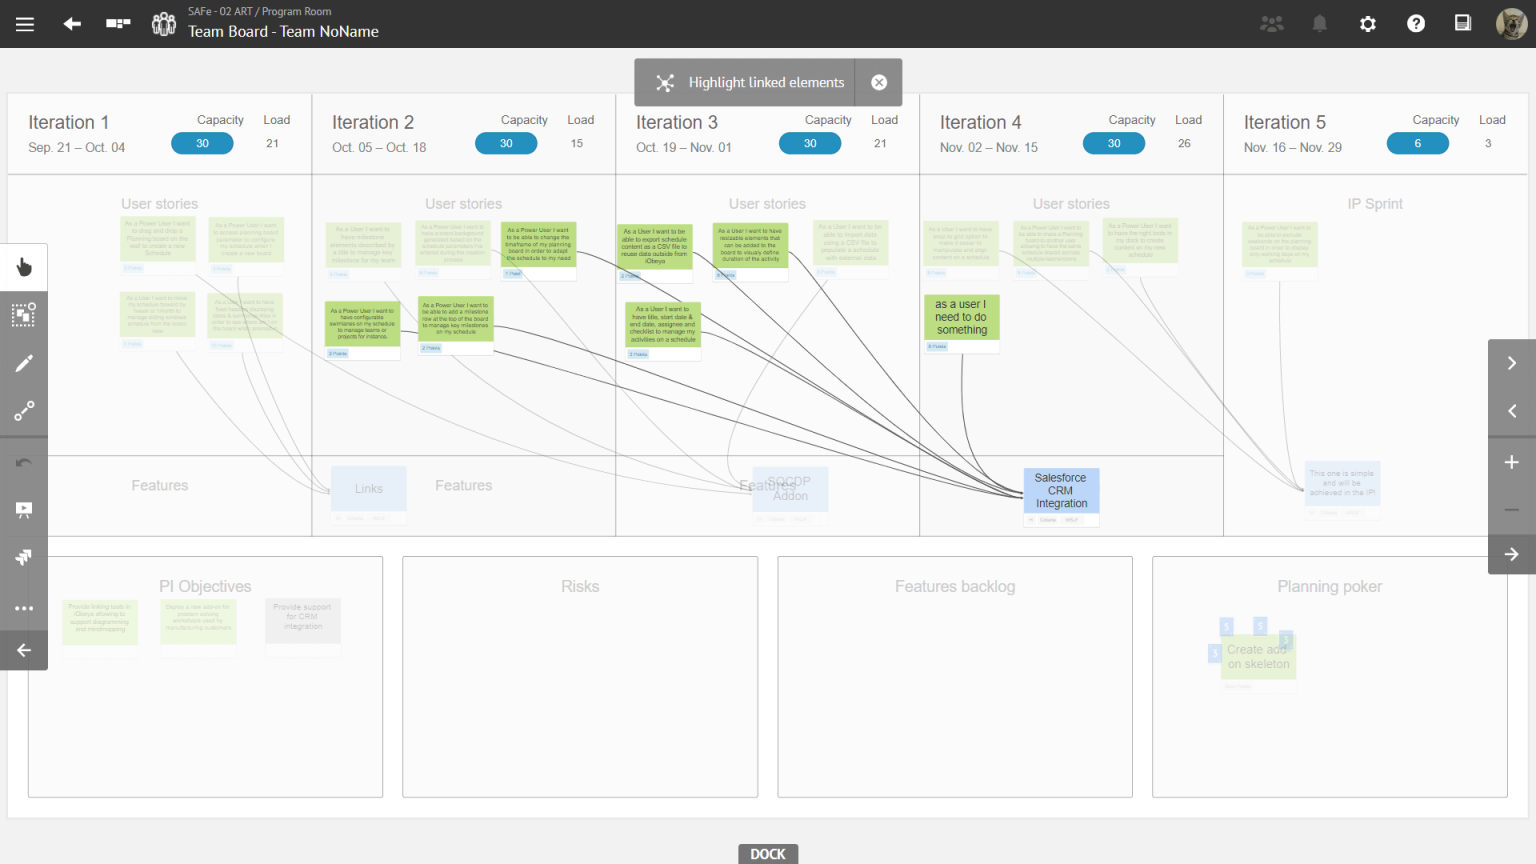Image resolution: width=1536 pixels, height=864 pixels.
Task: Select the pencil drawing tool
Action: point(24,363)
